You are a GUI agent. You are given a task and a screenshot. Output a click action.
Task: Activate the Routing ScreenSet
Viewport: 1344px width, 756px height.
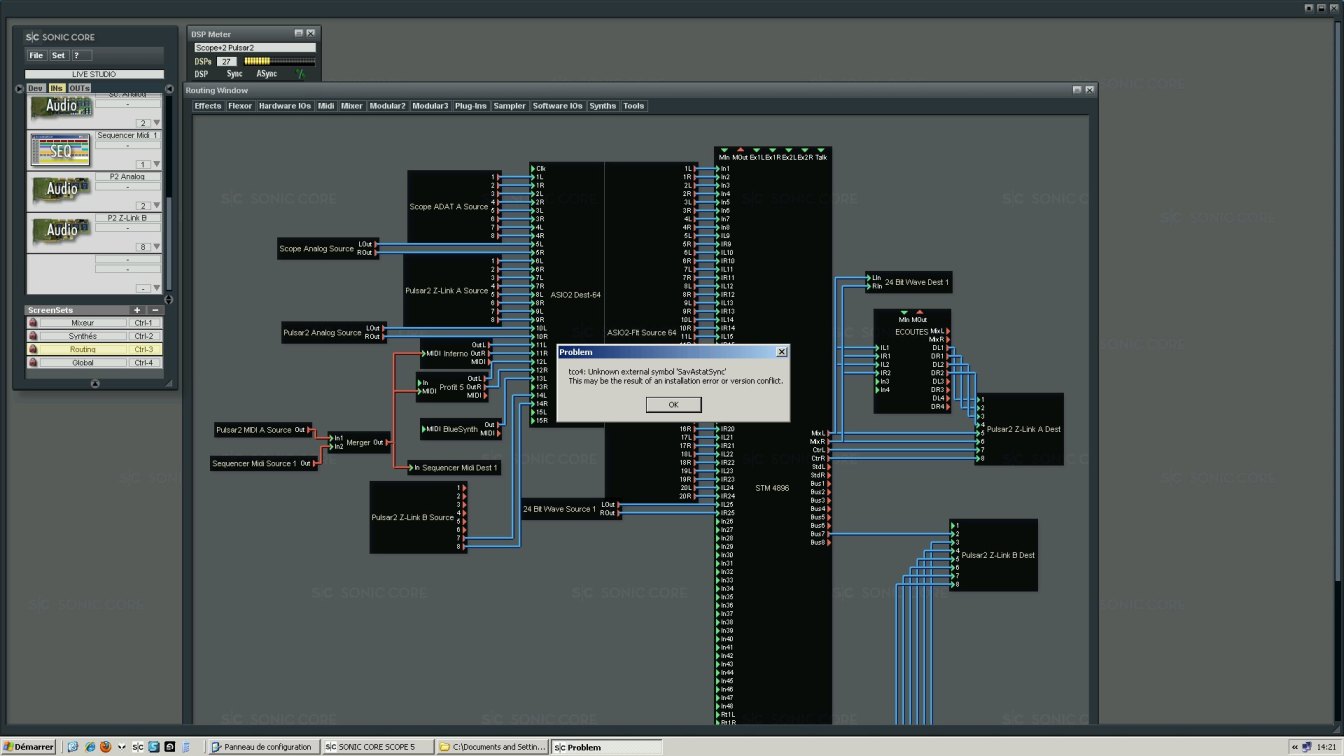pyautogui.click(x=83, y=349)
